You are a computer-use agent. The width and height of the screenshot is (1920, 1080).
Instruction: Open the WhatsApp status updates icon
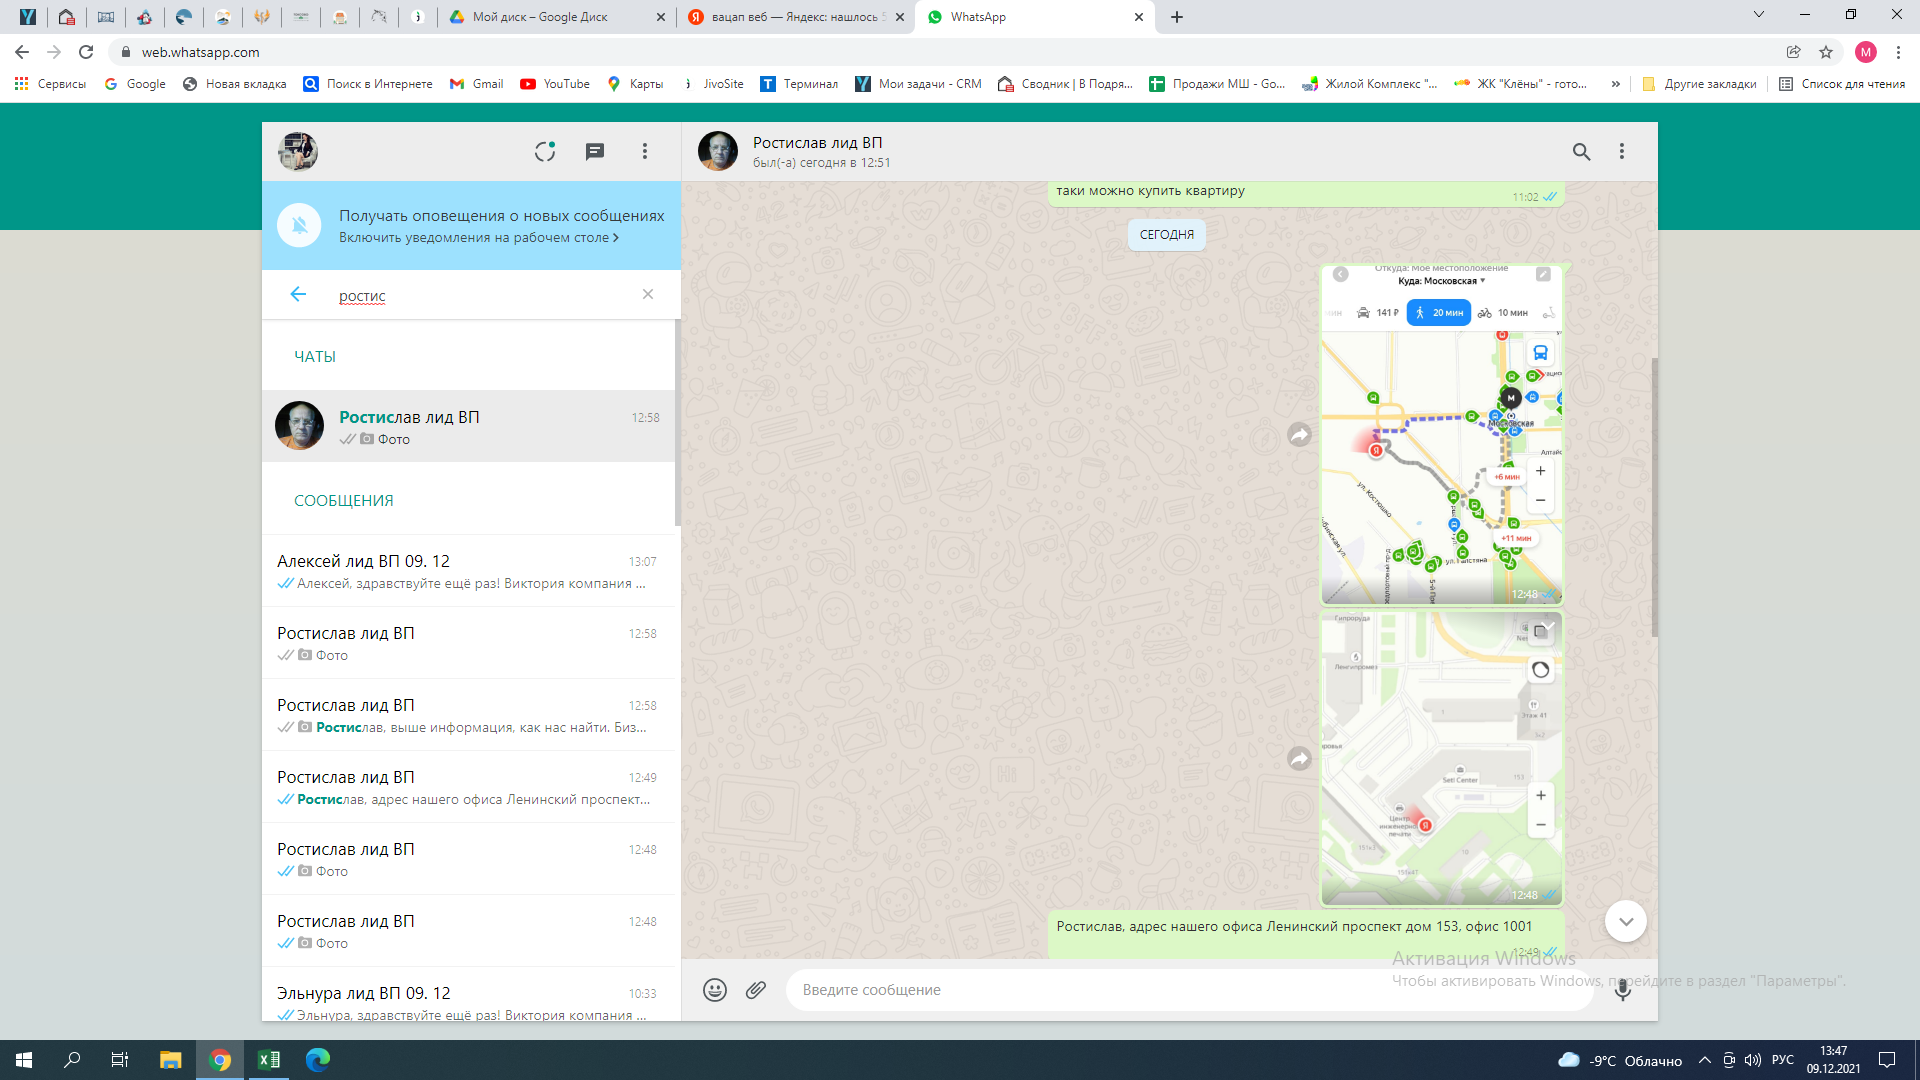545,151
